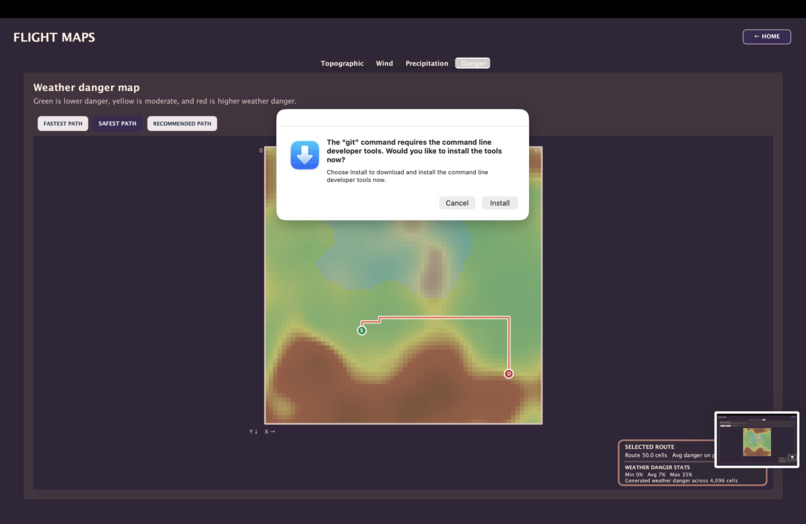The width and height of the screenshot is (806, 524).
Task: Click the blue download arrow icon
Action: (x=305, y=155)
